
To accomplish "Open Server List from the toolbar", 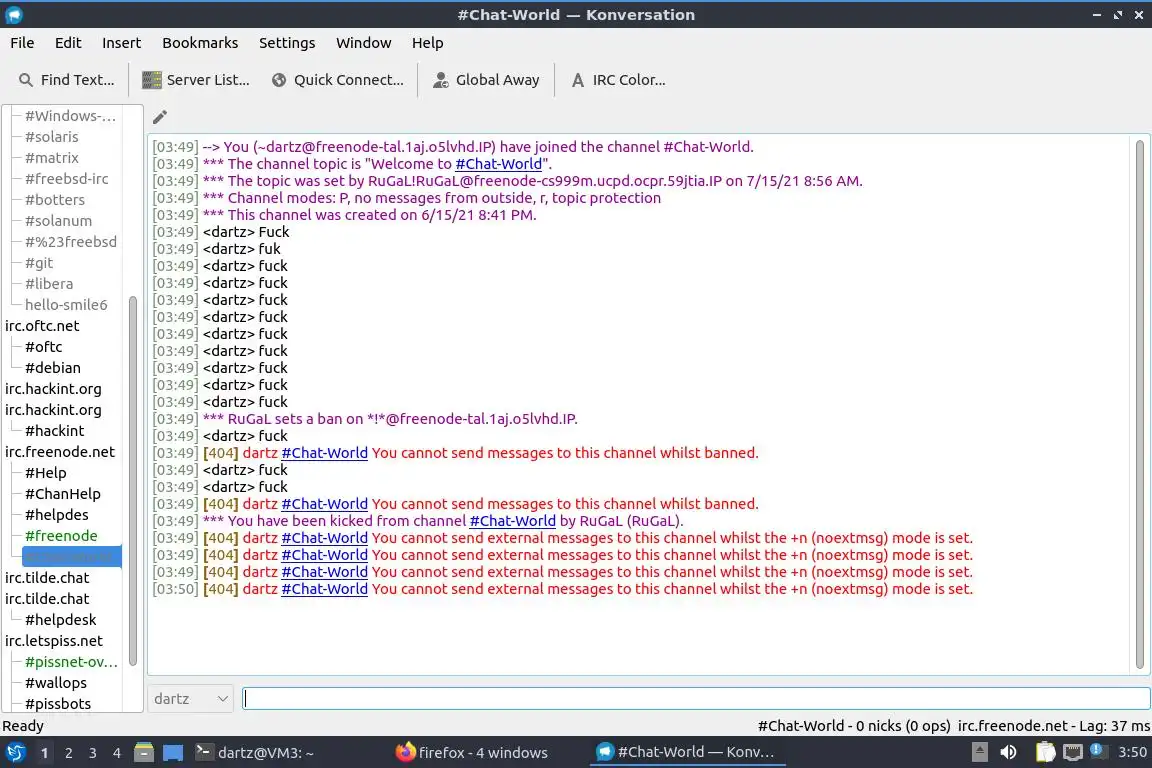I will (195, 80).
